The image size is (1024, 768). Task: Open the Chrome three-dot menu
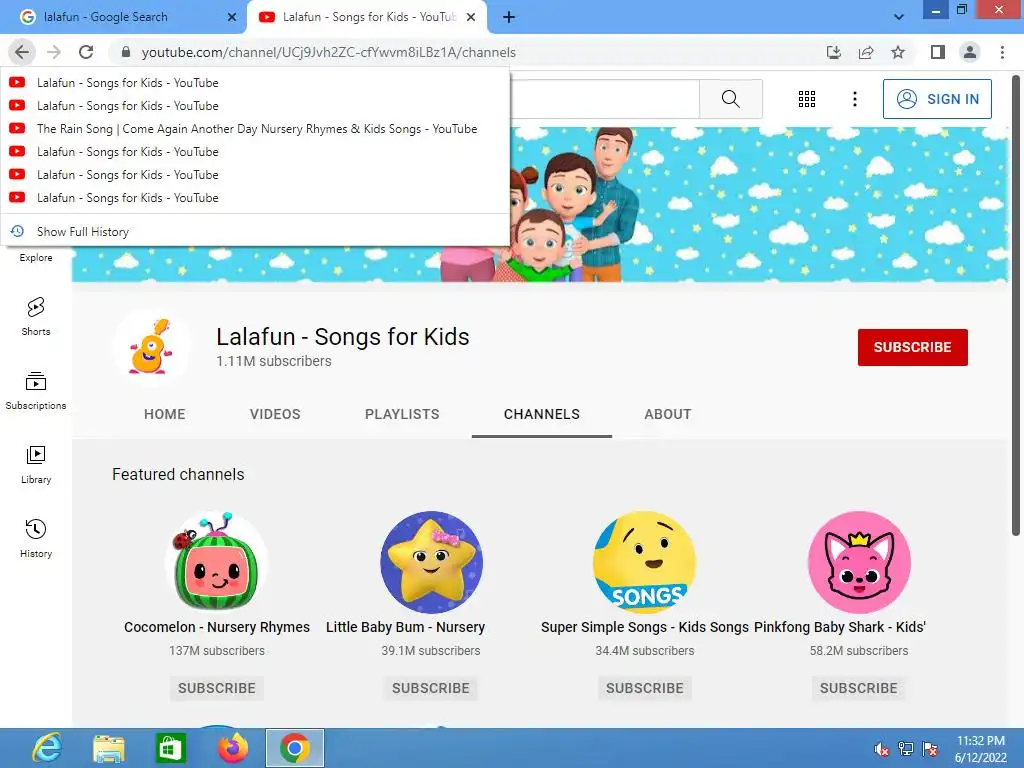tap(1002, 52)
